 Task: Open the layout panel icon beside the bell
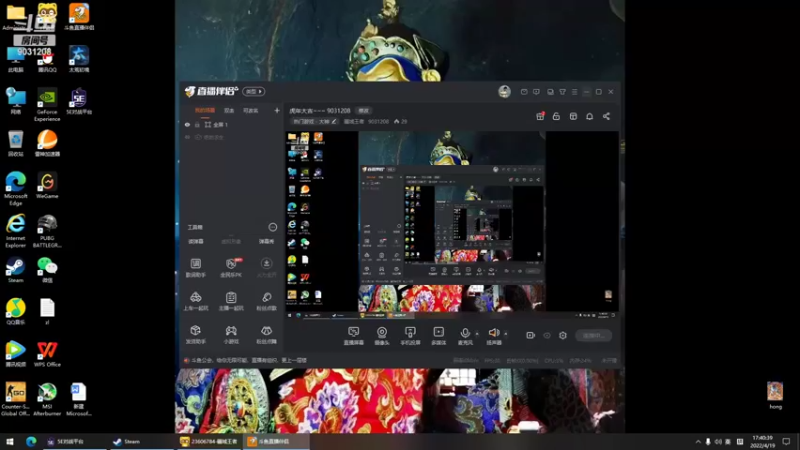point(573,116)
